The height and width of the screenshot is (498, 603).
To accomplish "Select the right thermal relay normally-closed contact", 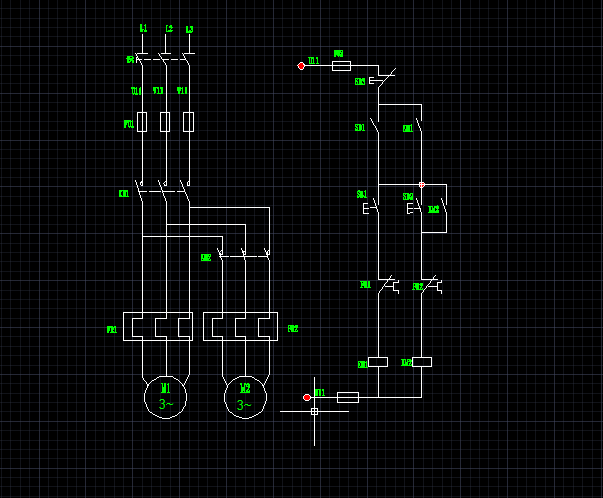I will pyautogui.click(x=432, y=285).
